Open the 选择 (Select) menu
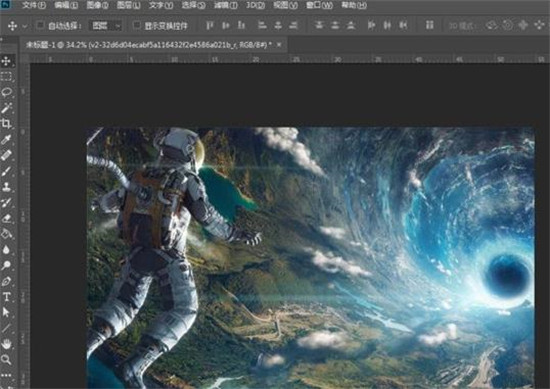The image size is (550, 389). 194,5
